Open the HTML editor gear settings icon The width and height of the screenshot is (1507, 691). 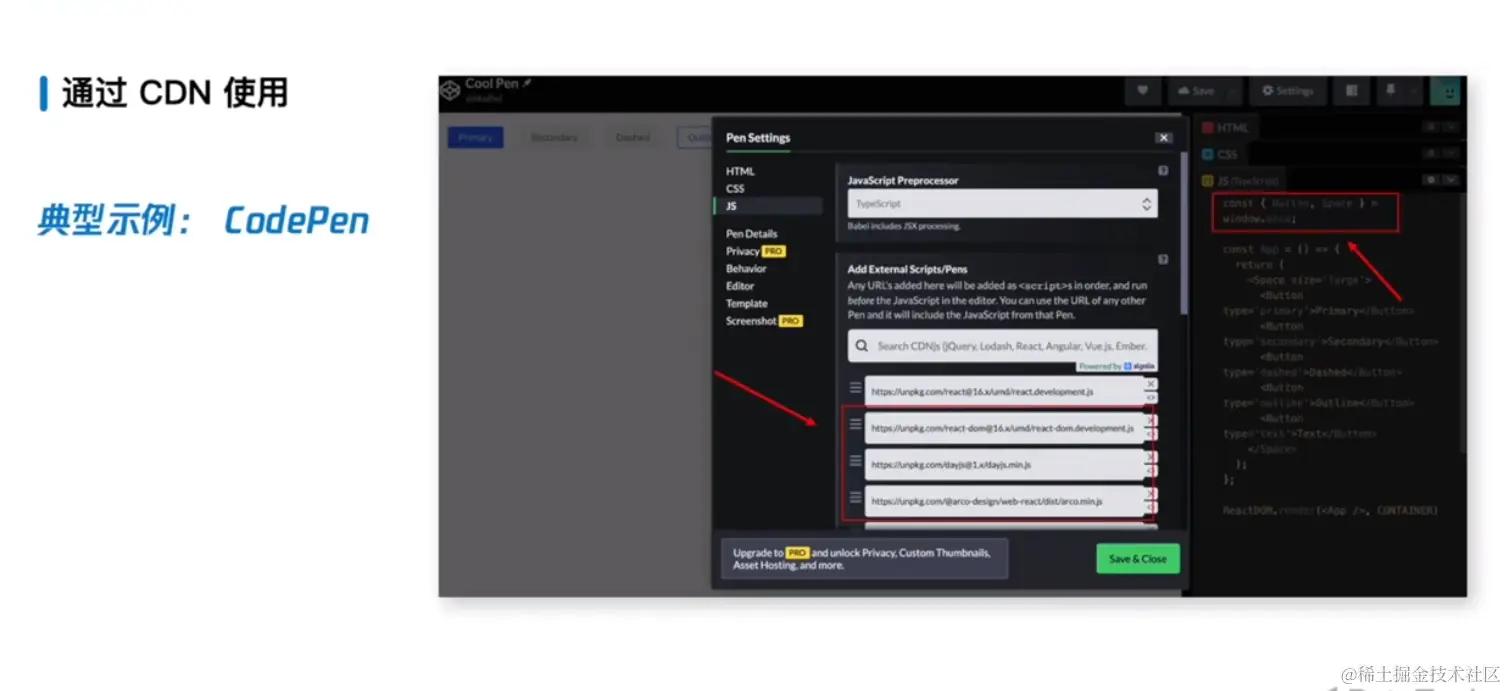(x=1432, y=128)
